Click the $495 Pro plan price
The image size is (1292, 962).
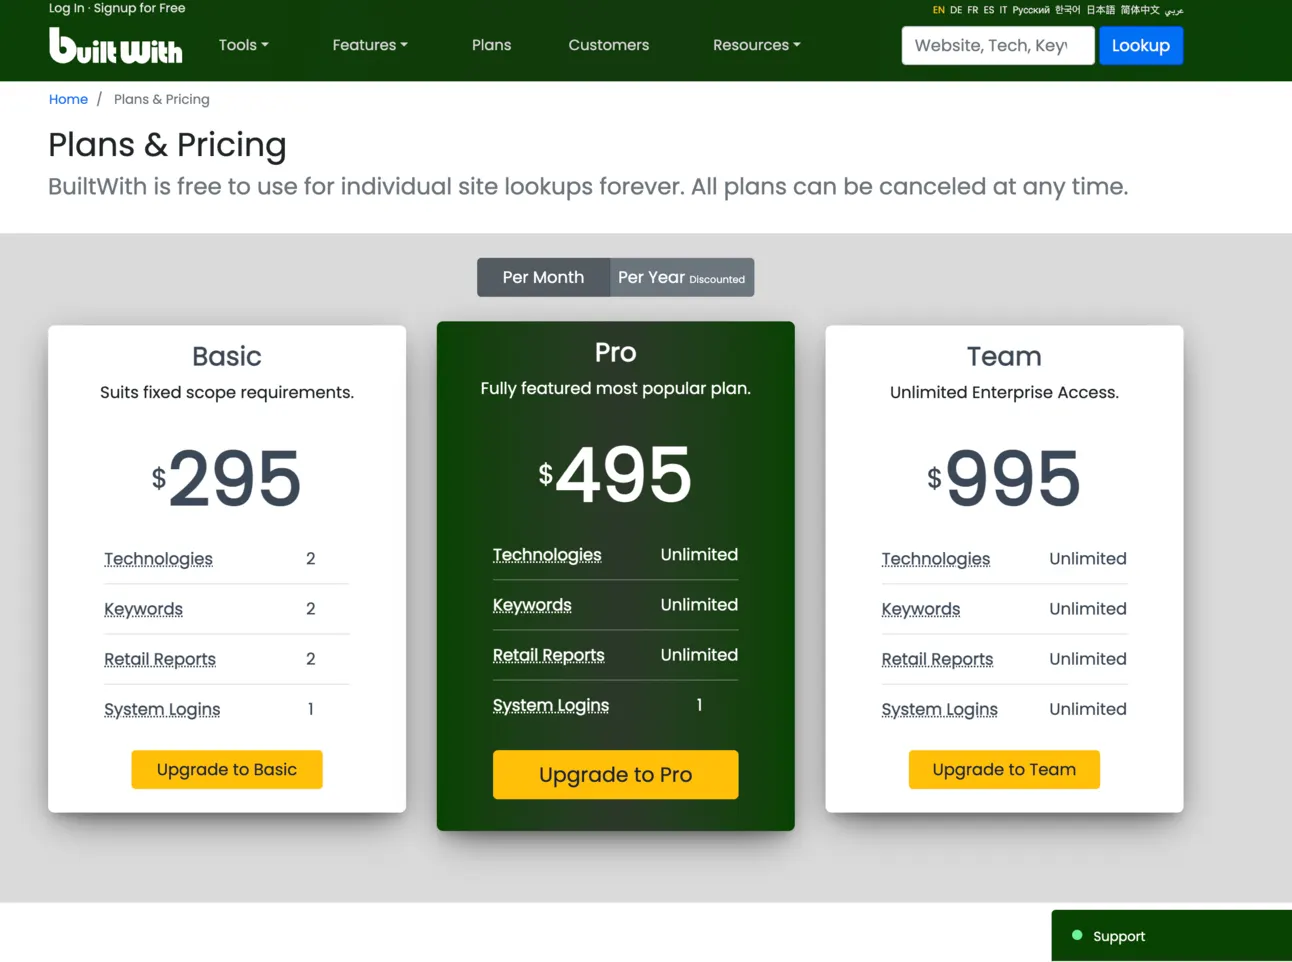[x=615, y=474]
